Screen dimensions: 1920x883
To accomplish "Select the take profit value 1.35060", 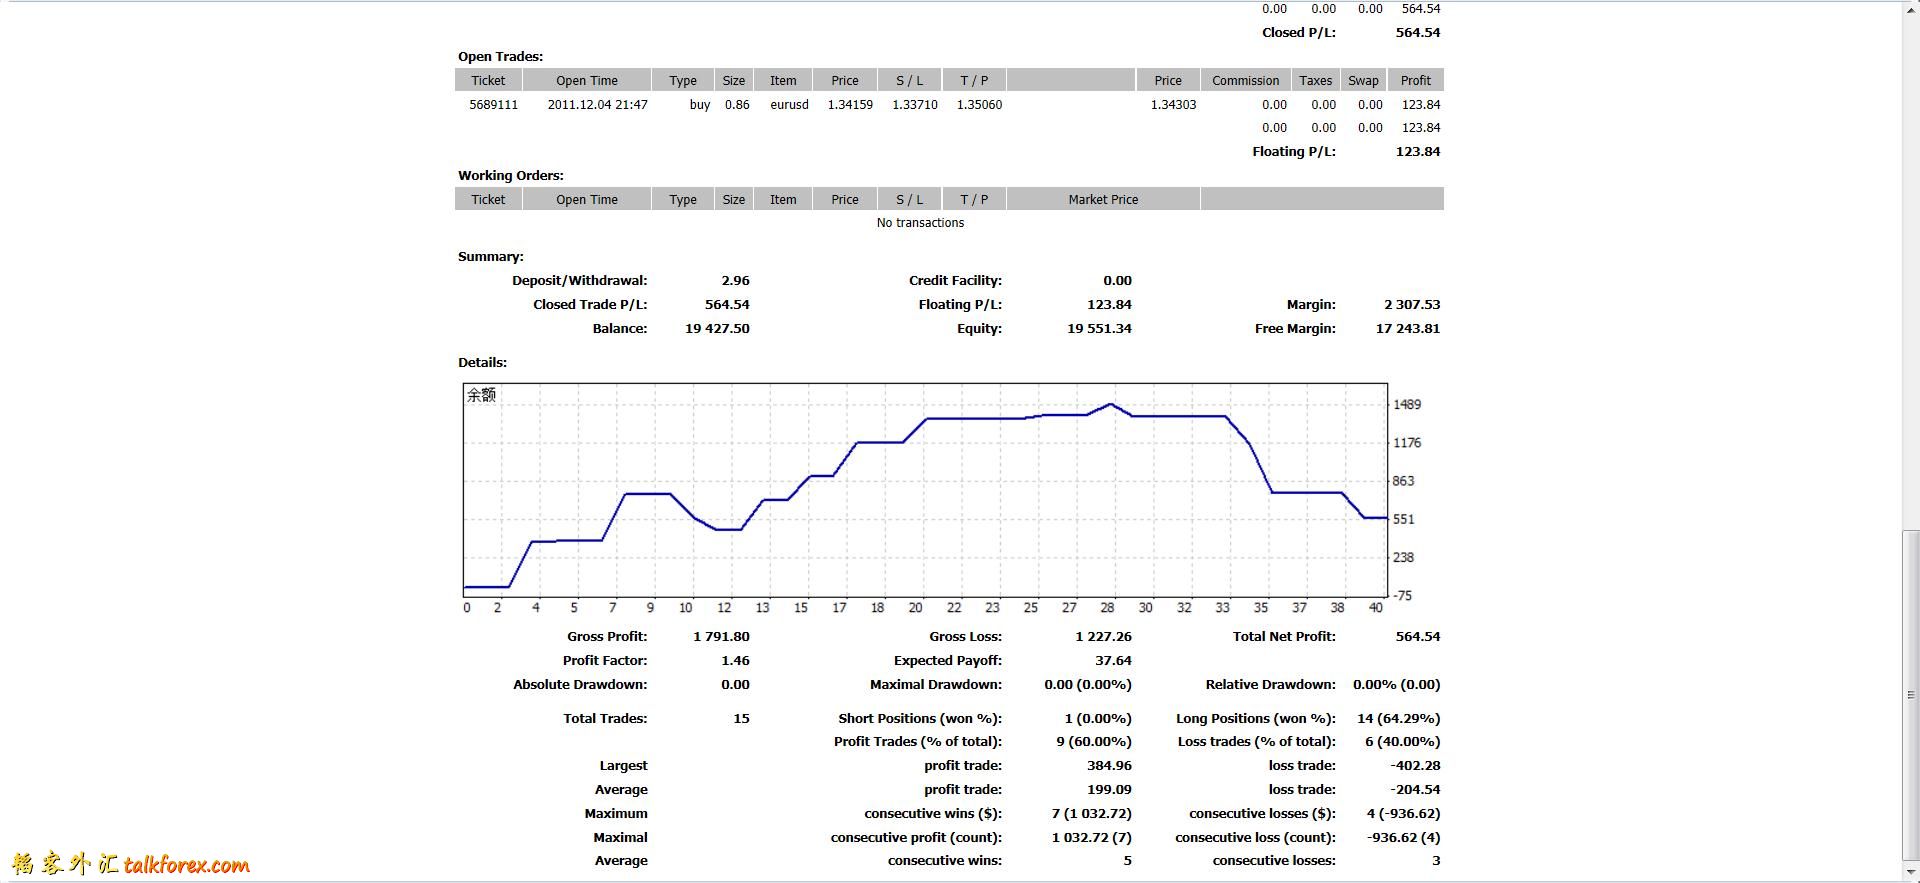I will coord(979,104).
